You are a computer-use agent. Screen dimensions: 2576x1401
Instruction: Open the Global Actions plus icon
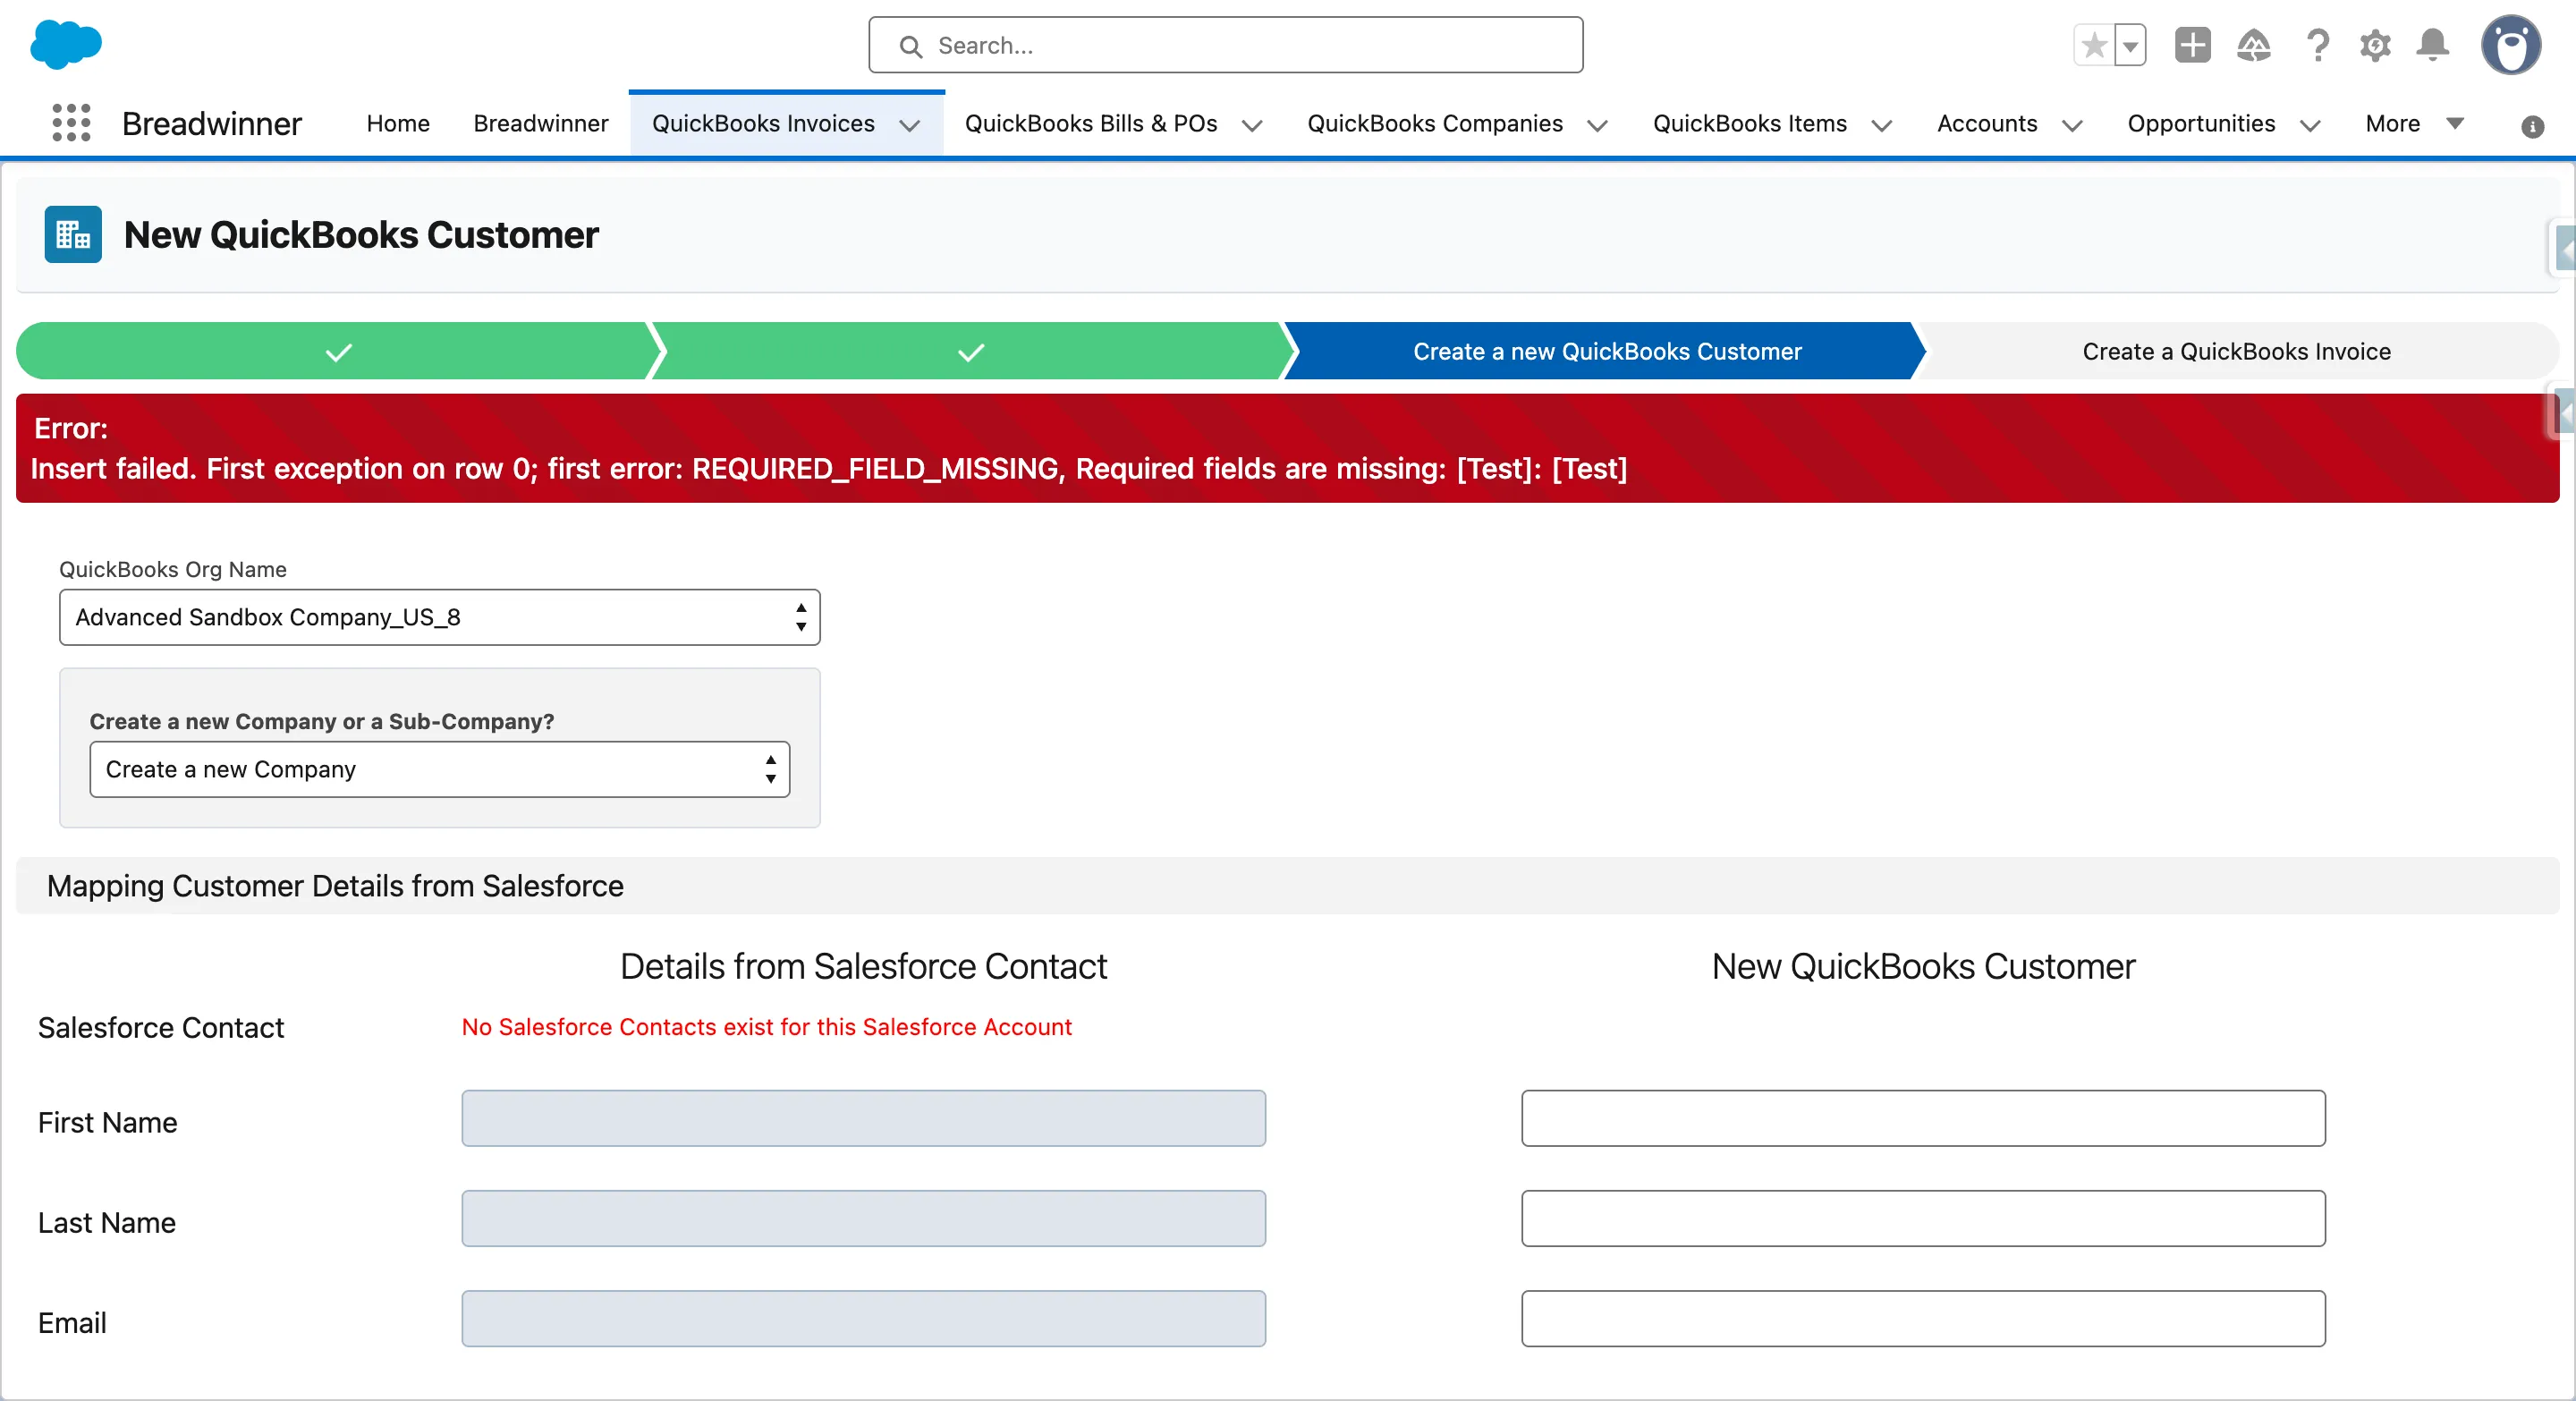click(2192, 45)
